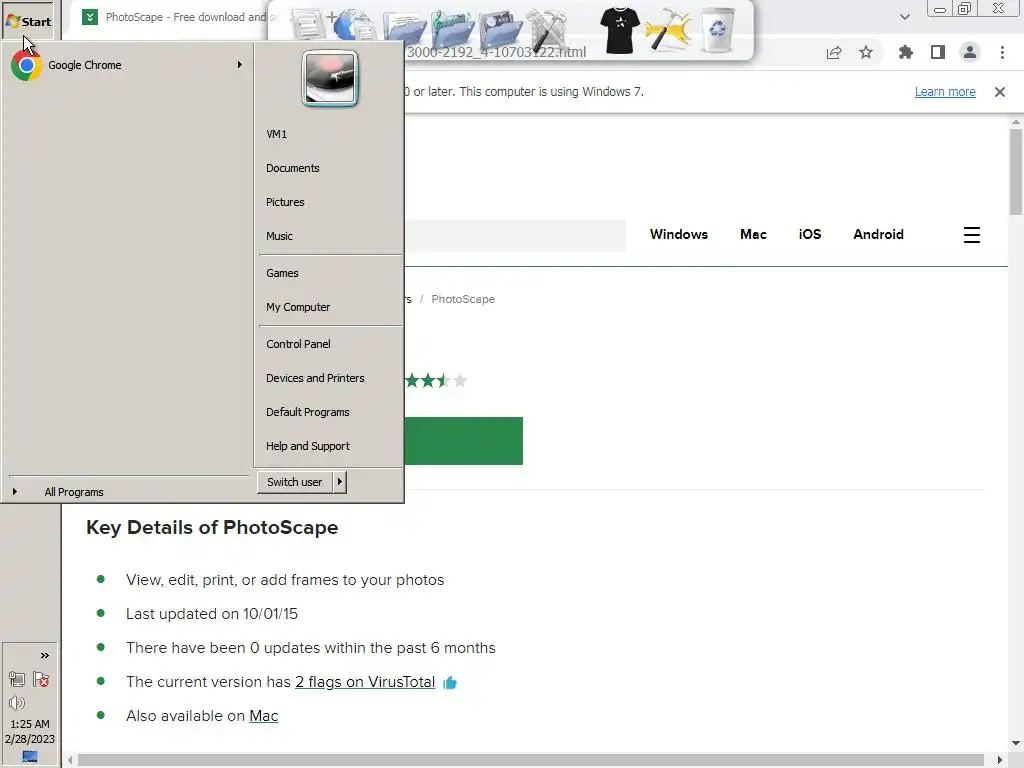
Task: Show hidden taskbar toolbar chevron
Action: [x=44, y=656]
